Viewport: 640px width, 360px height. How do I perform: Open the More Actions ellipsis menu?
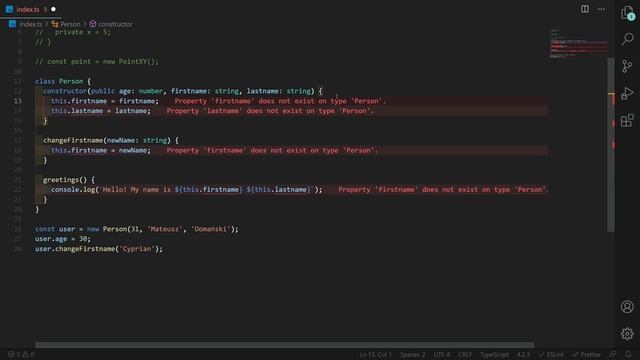coord(601,9)
